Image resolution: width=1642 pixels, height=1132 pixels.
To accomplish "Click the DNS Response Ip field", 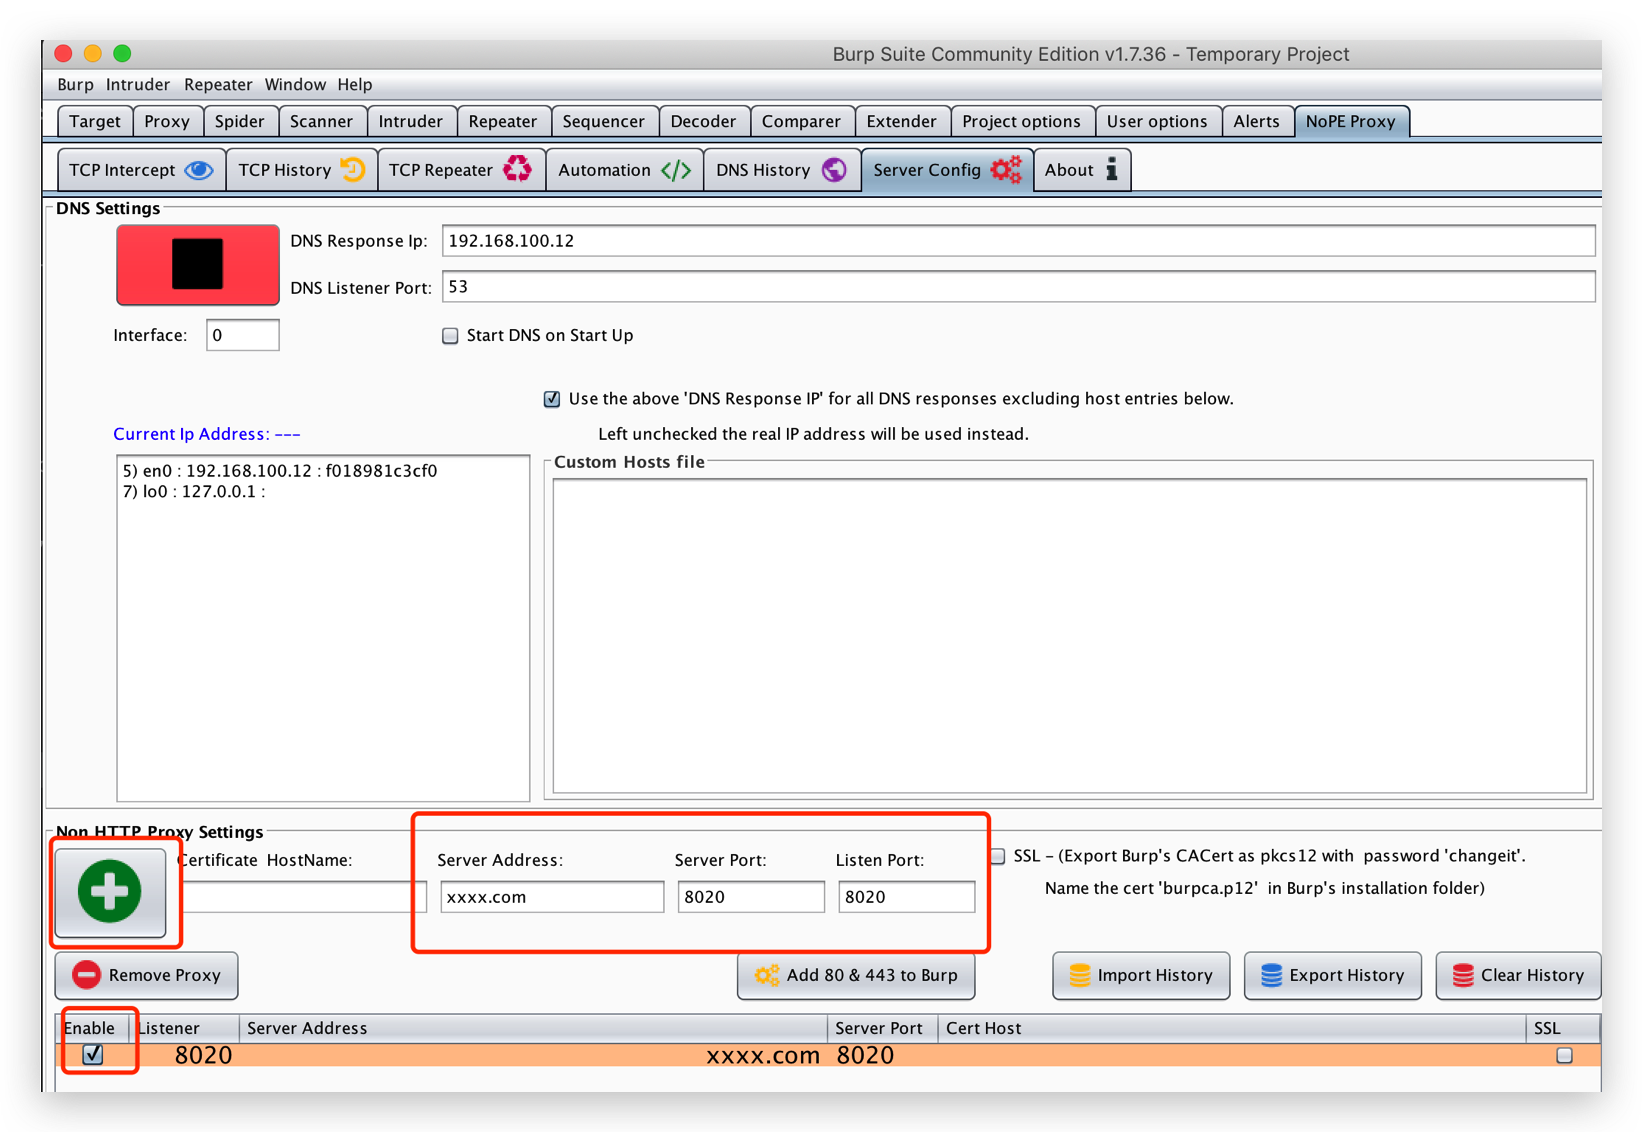I will (x=1018, y=241).
